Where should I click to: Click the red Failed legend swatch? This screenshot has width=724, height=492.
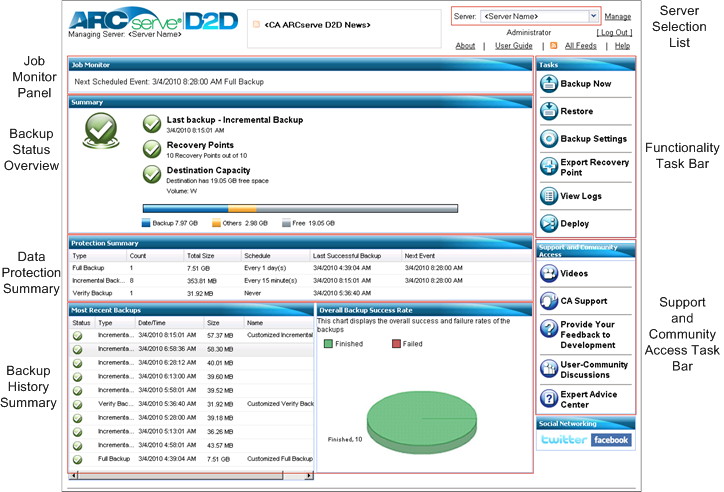[396, 344]
